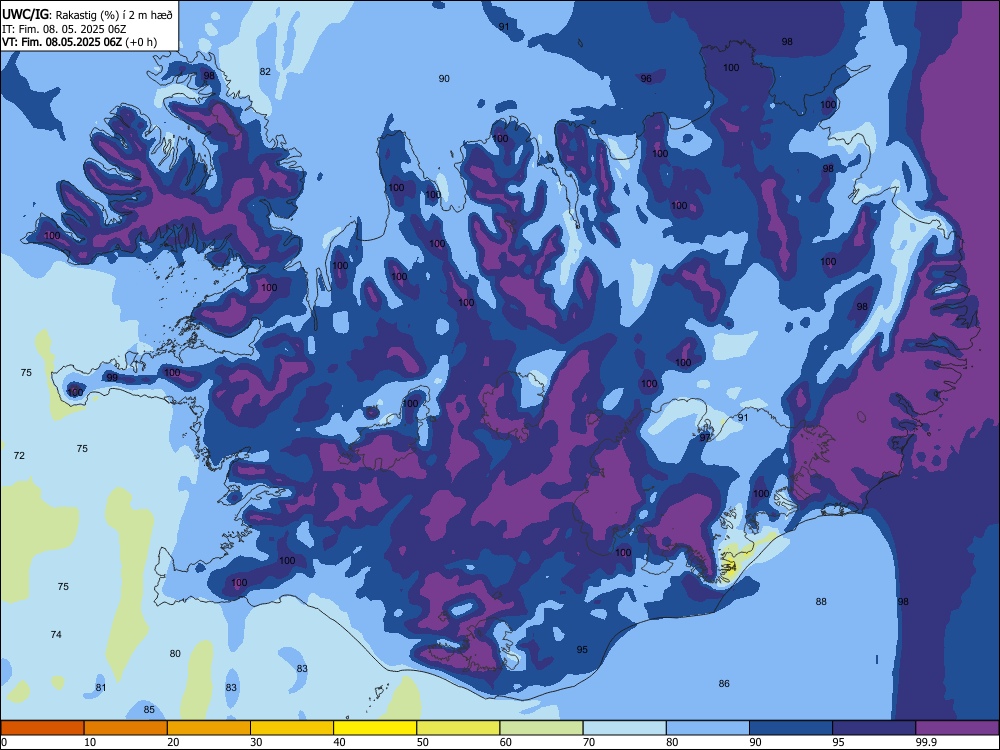1000x750 pixels.
Task: Click the map humidity value '97'
Action: (x=705, y=438)
